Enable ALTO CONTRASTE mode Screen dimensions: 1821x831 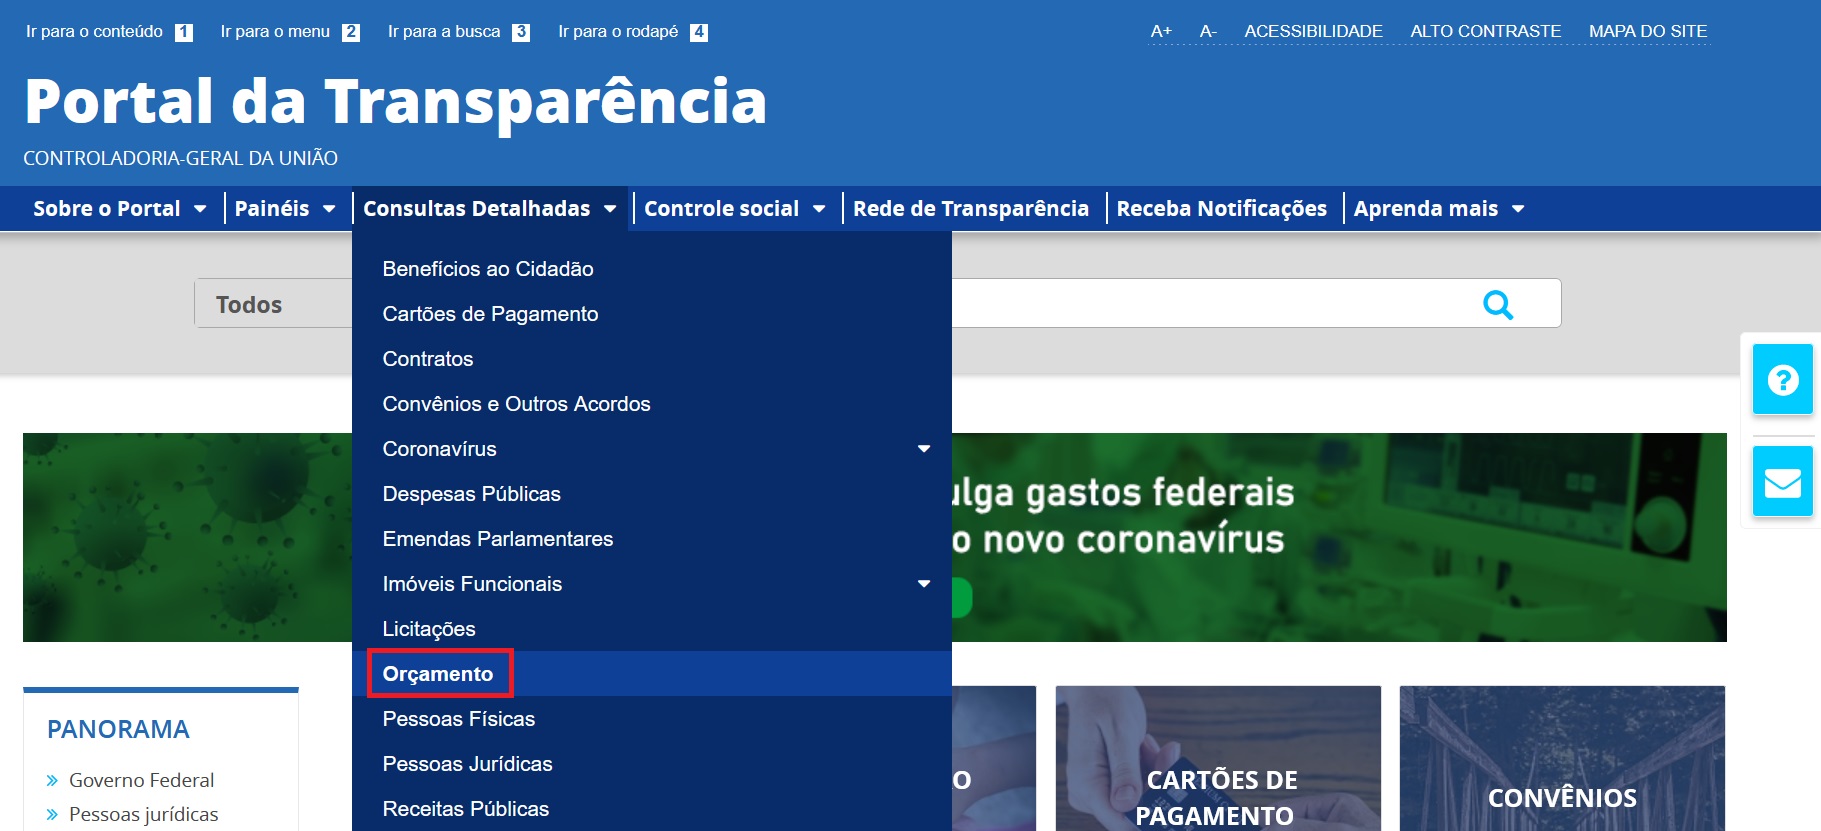[1485, 31]
